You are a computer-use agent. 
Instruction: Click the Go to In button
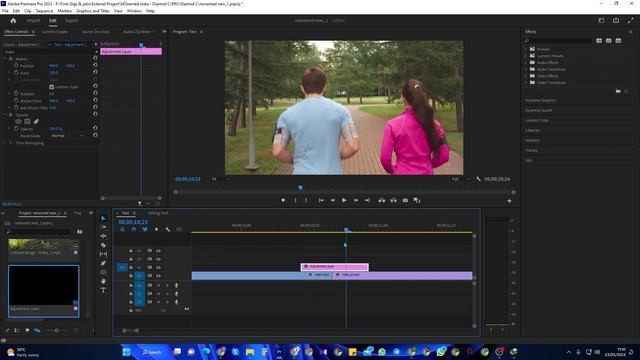321,200
